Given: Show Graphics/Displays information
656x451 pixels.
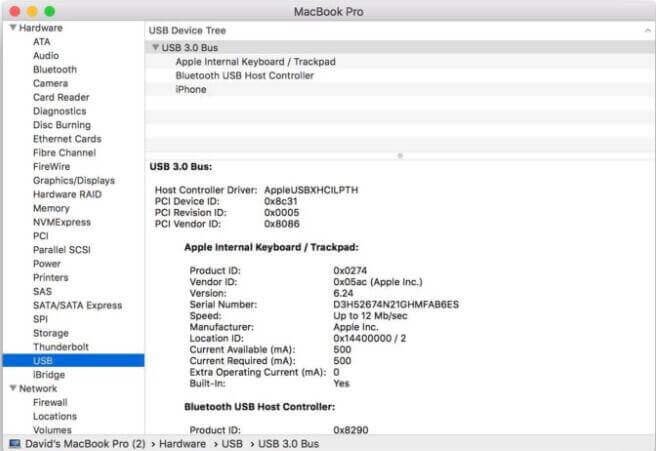Looking at the screenshot, I should tap(74, 180).
